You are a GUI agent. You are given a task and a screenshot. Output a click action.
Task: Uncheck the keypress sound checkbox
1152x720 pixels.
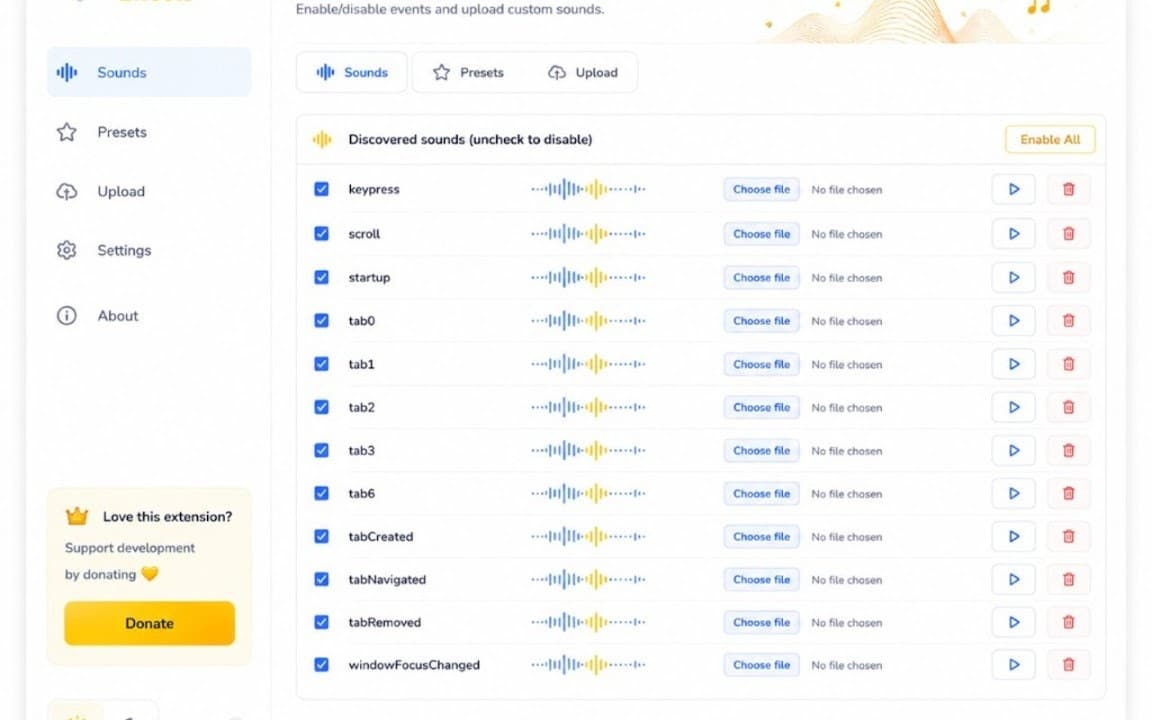322,189
